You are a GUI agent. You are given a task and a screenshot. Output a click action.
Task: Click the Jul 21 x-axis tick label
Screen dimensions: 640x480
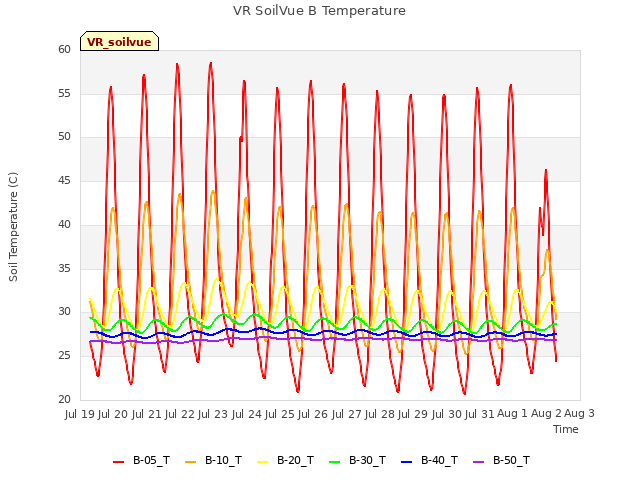pyautogui.click(x=146, y=414)
